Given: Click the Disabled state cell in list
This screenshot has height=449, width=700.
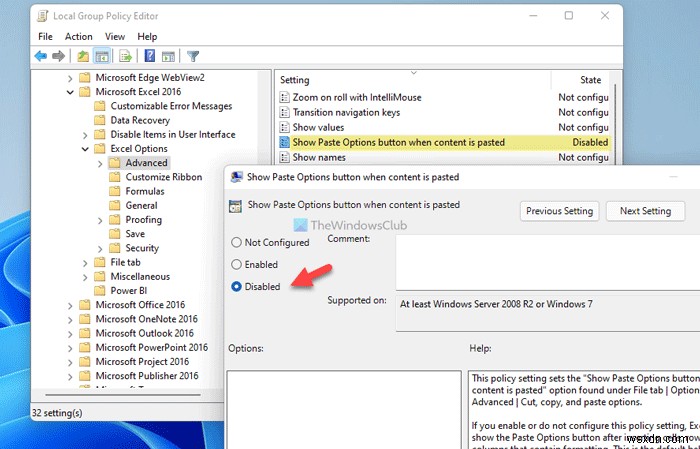Looking at the screenshot, I should [x=590, y=142].
